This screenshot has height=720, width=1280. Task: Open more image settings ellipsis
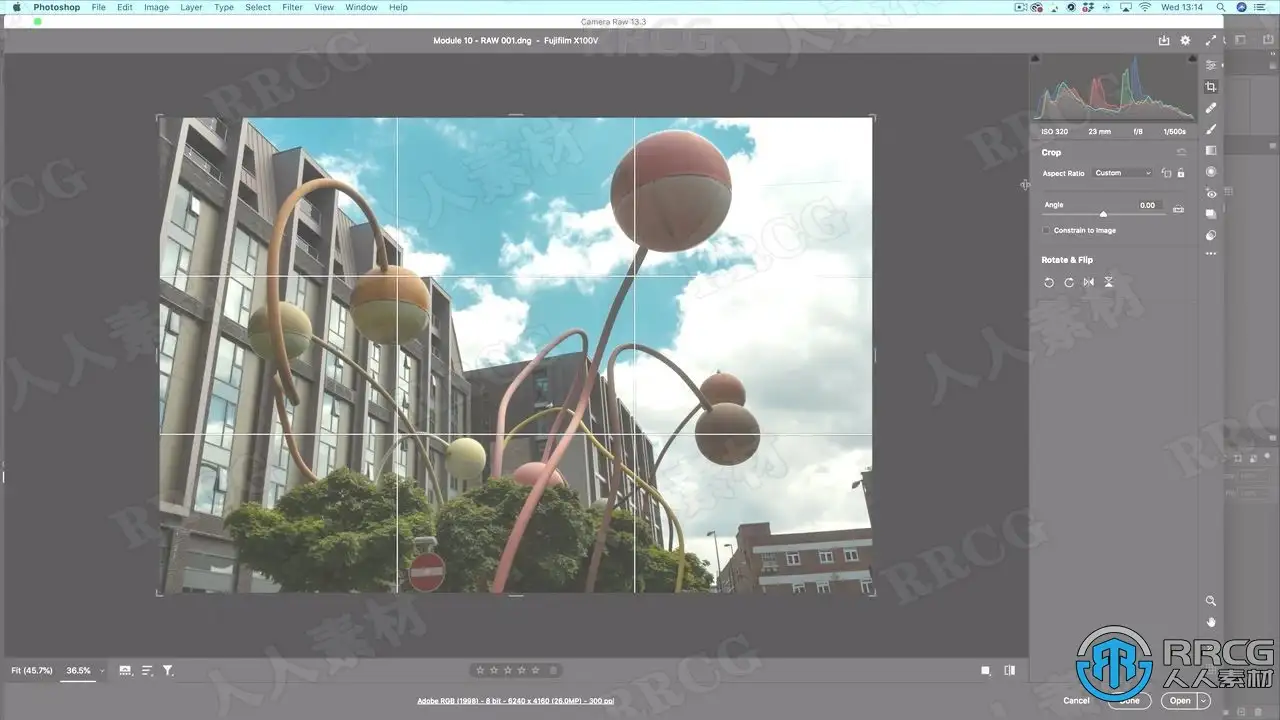coord(1211,254)
